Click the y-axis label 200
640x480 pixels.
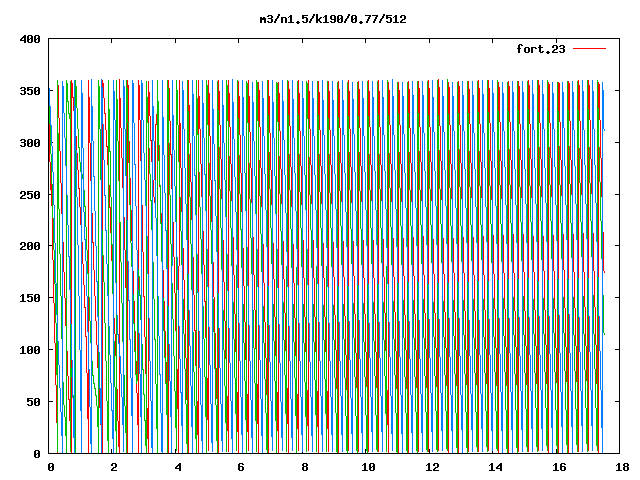[x=30, y=246]
